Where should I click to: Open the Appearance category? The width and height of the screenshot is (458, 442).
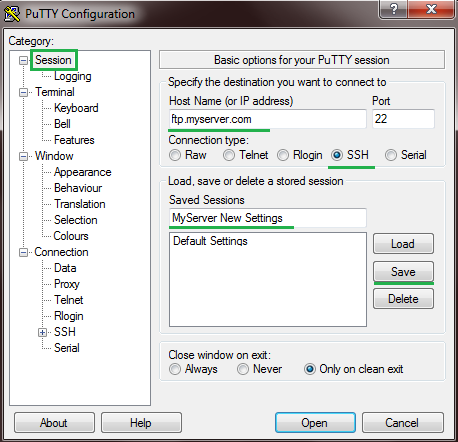[x=83, y=172]
